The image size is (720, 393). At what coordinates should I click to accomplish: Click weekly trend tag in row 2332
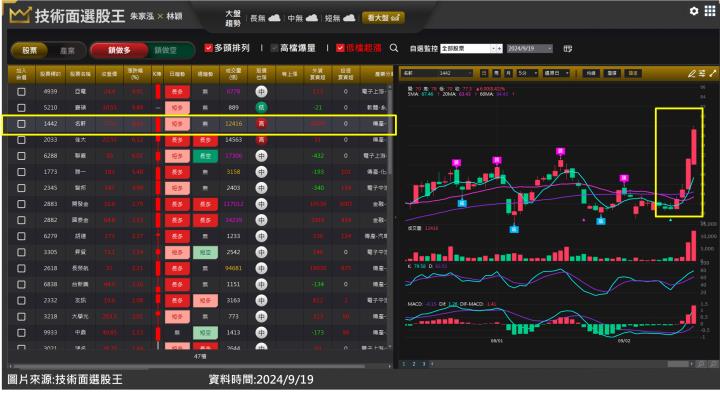[205, 300]
